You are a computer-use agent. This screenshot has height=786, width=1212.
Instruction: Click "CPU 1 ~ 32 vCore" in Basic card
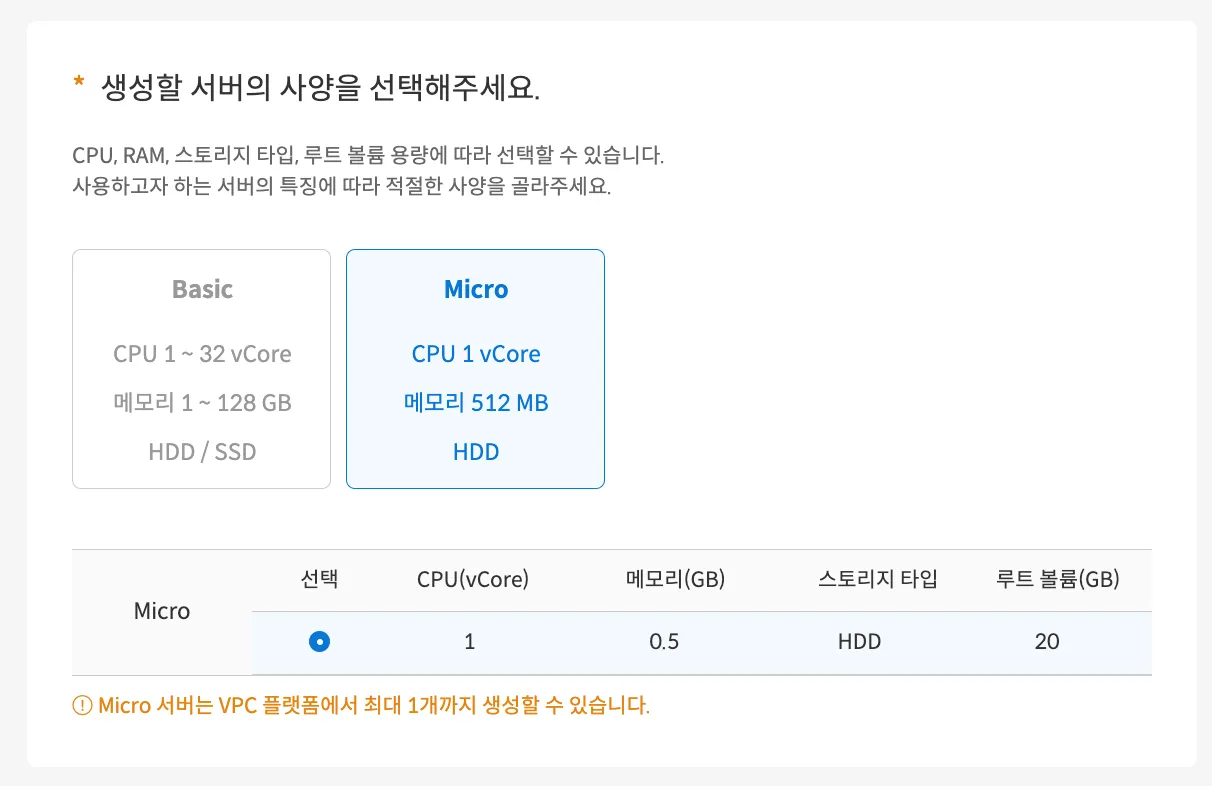[x=202, y=354]
